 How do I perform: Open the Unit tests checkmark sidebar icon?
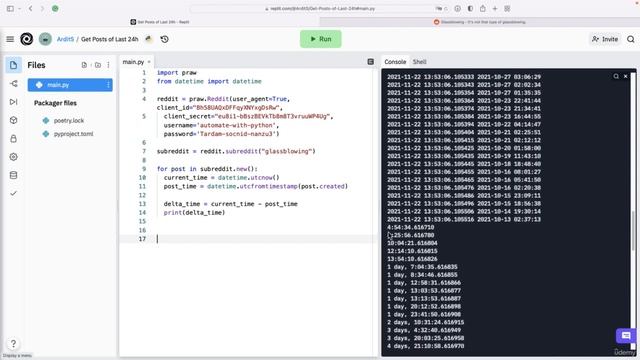click(x=13, y=193)
